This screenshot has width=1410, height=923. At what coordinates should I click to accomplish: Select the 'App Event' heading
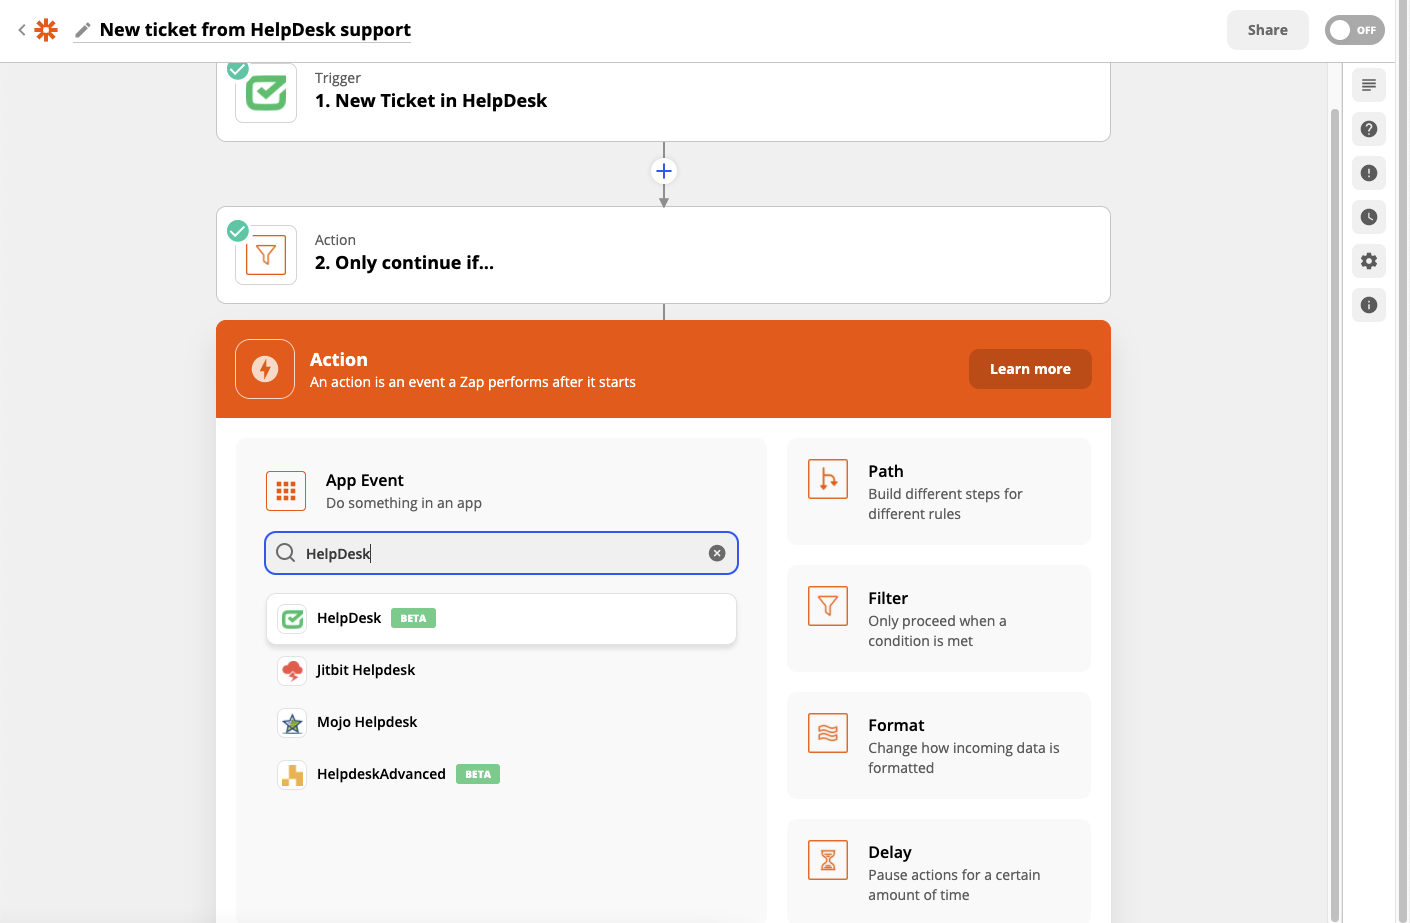[x=365, y=480]
